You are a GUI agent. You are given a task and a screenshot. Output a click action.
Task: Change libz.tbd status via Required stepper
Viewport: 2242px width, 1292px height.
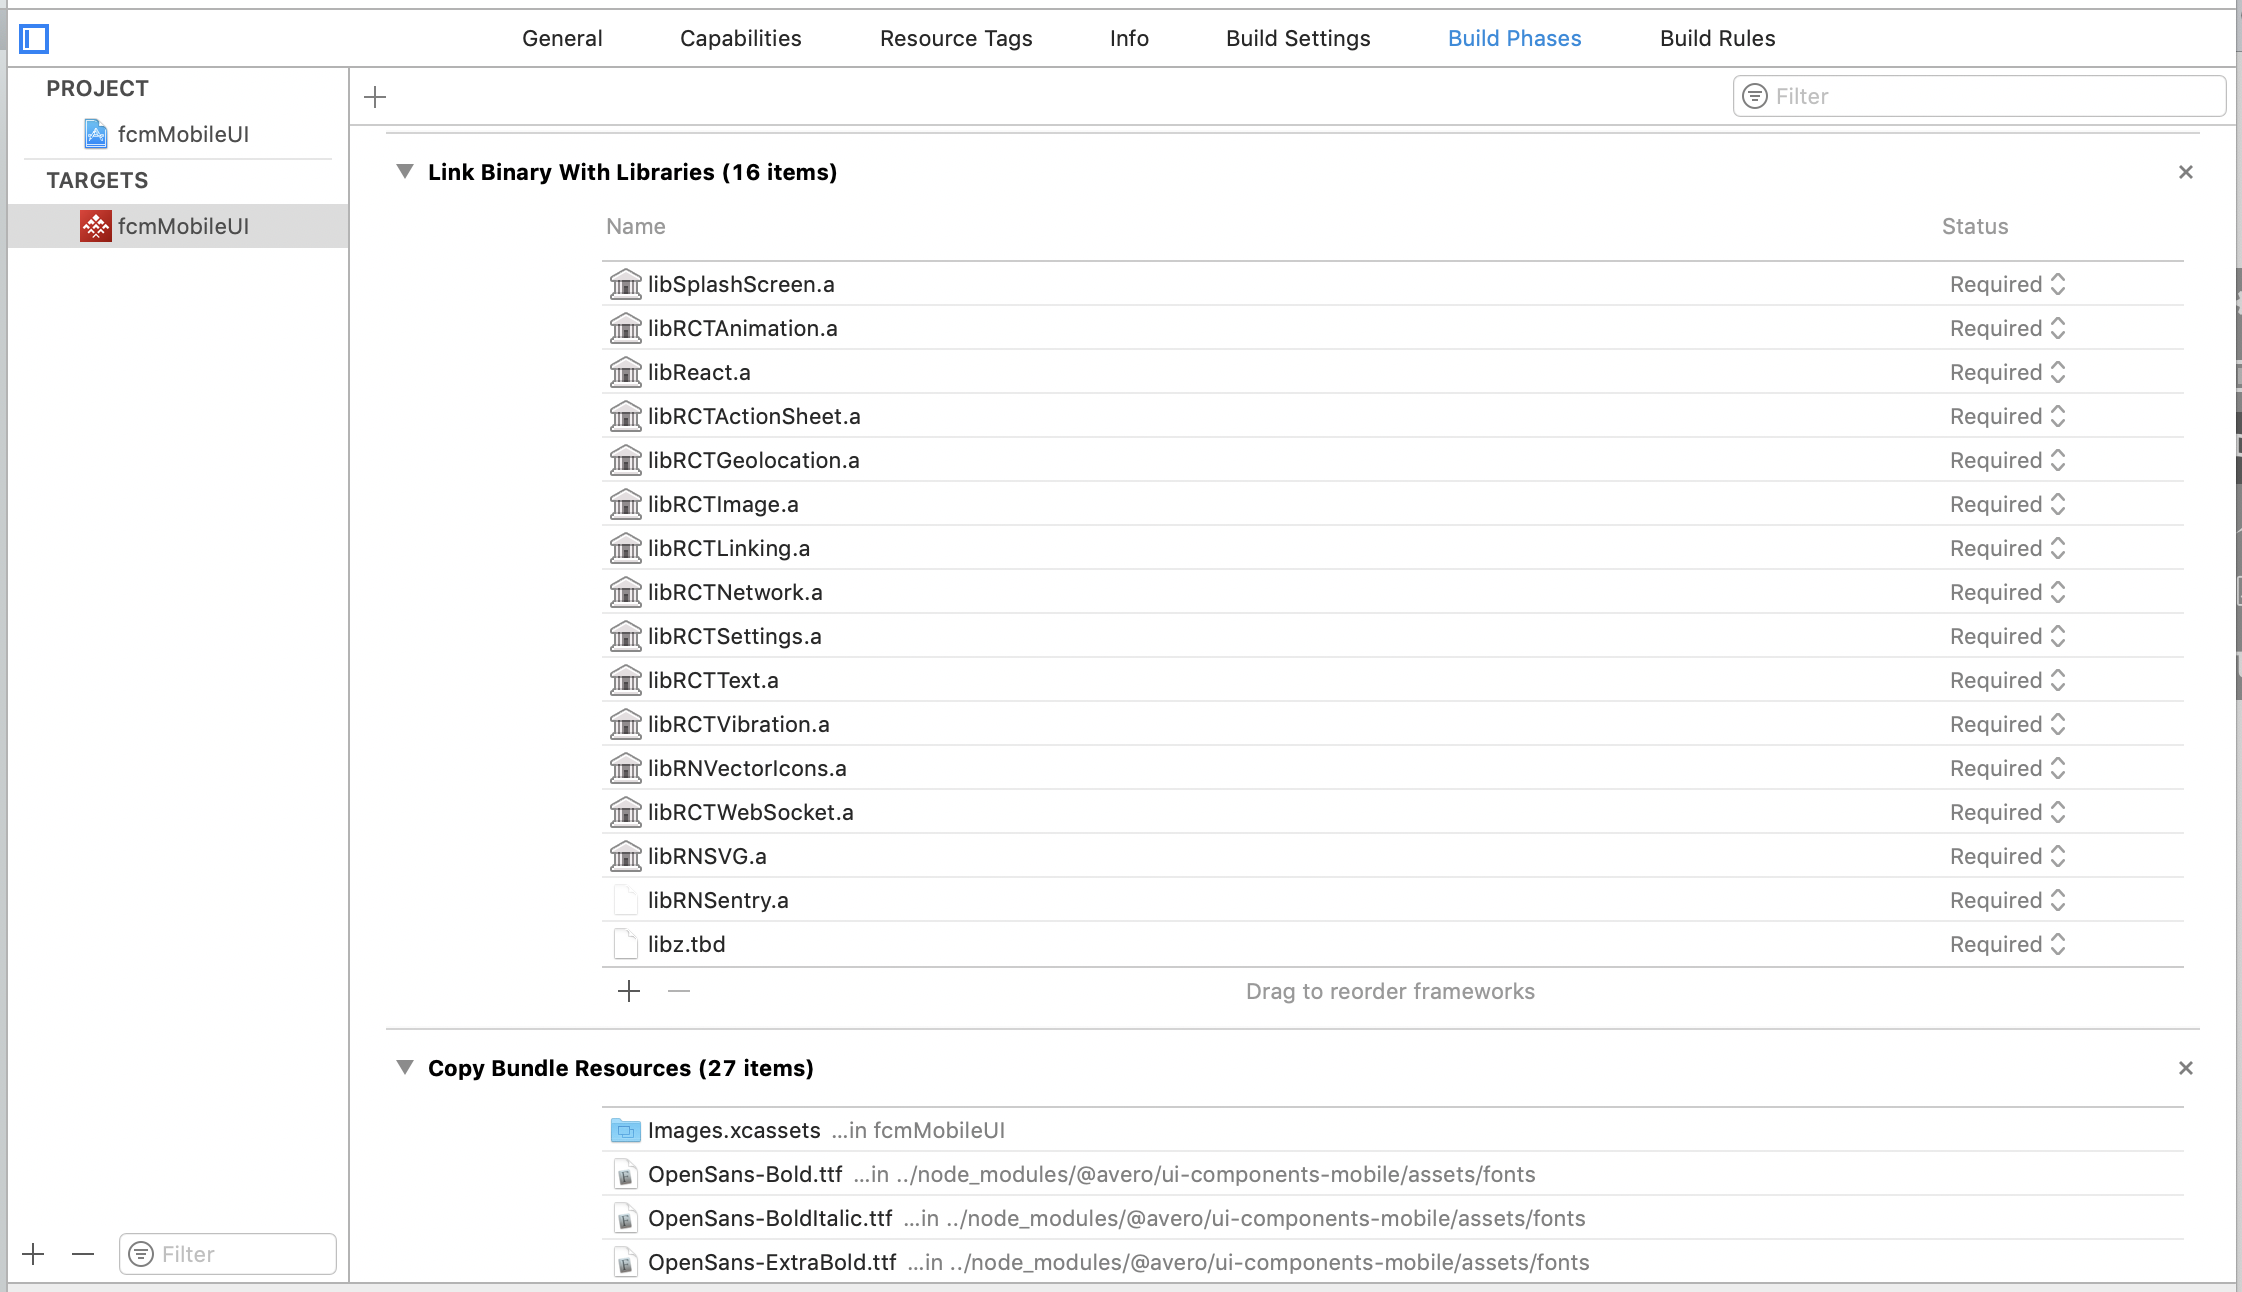coord(2057,944)
